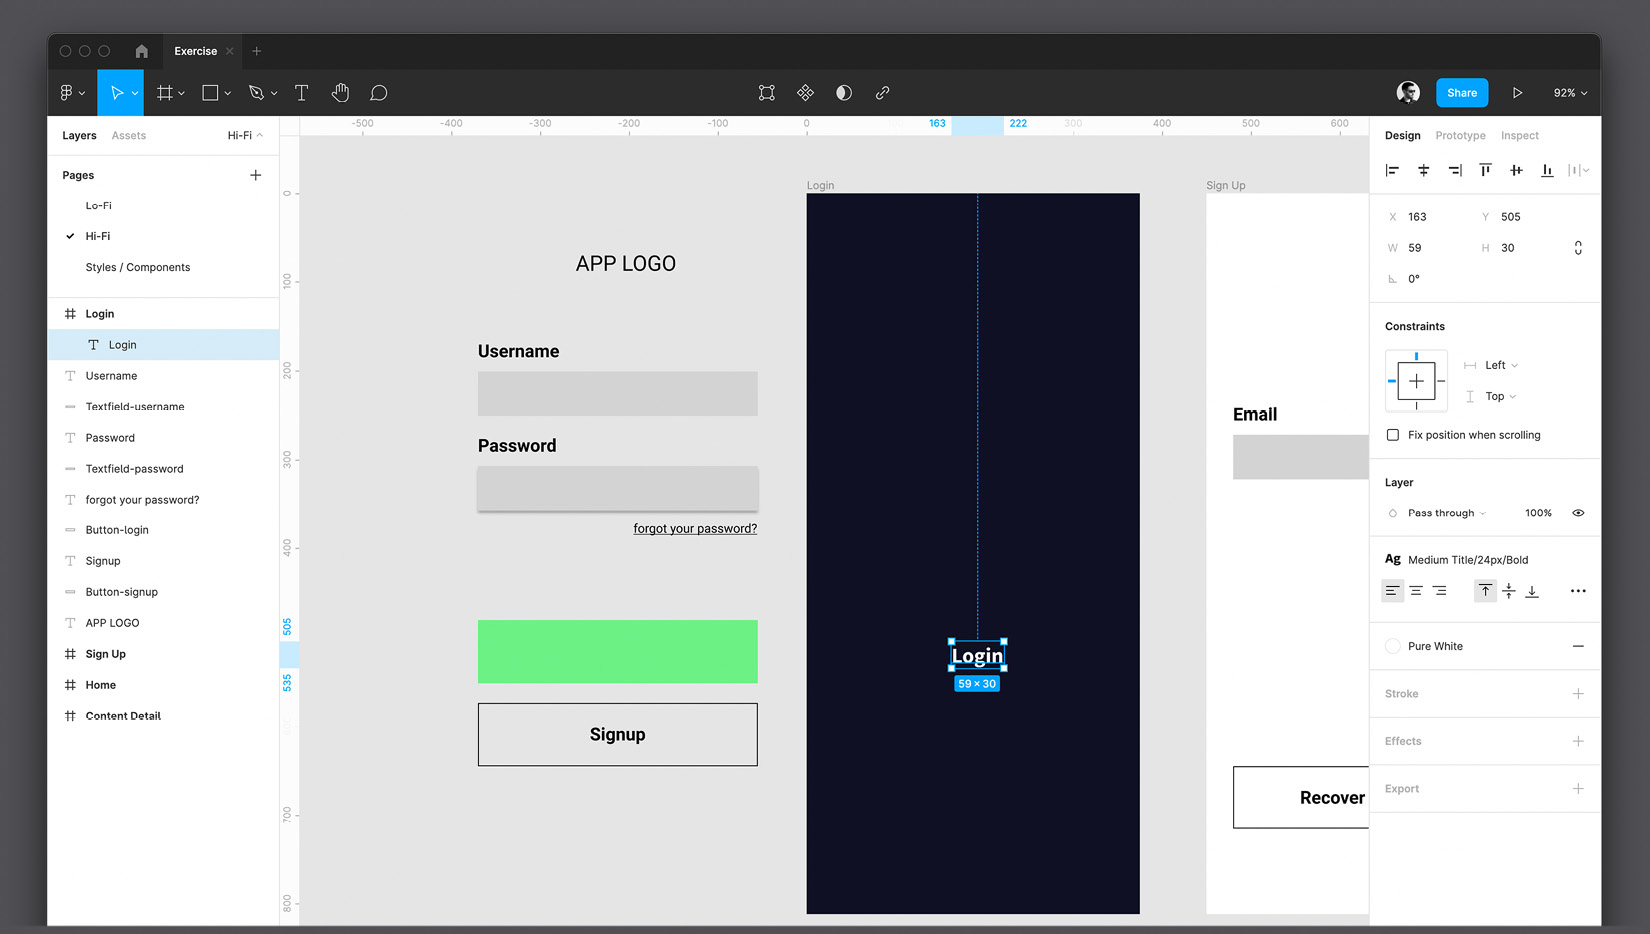The image size is (1650, 934).
Task: Select the Hand tool
Action: (x=340, y=92)
